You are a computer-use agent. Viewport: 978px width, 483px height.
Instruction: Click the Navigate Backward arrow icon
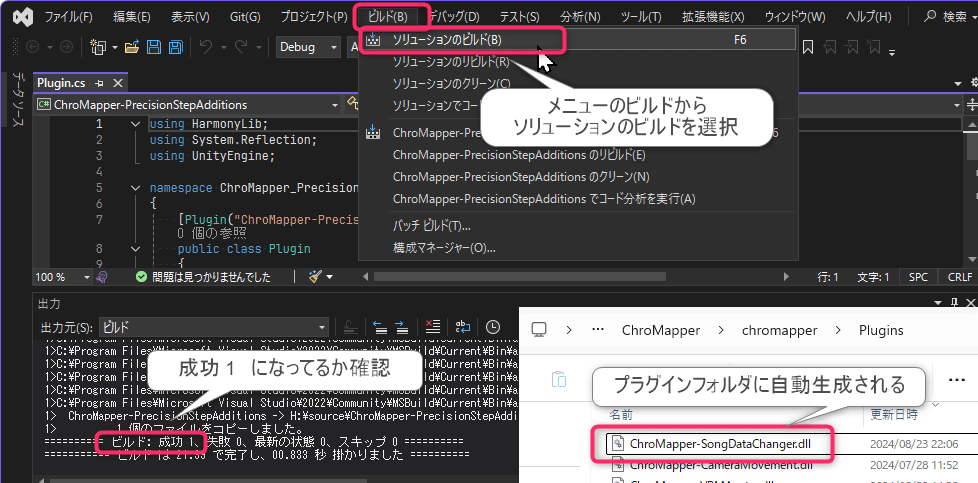32,47
